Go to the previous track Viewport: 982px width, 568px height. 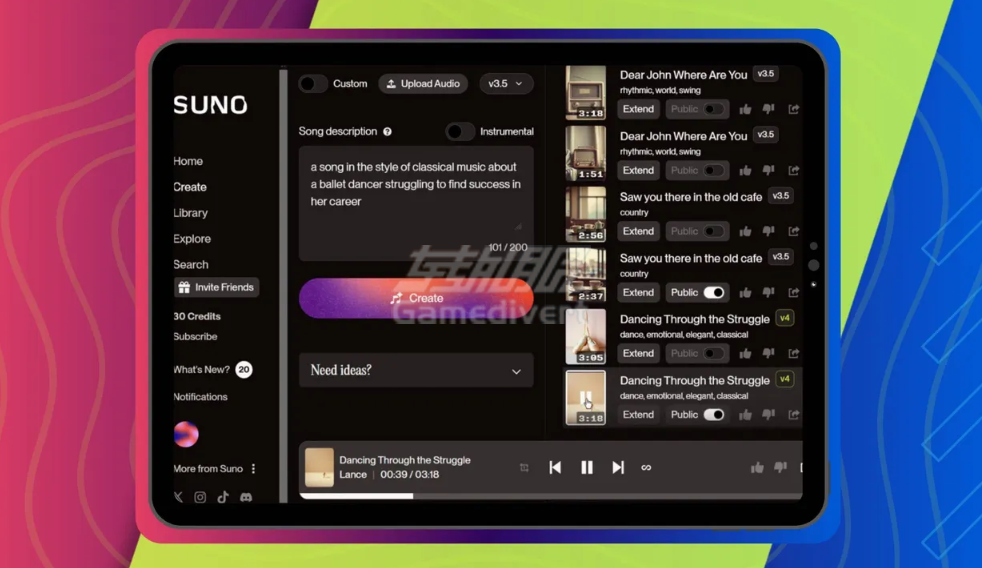pyautogui.click(x=555, y=467)
